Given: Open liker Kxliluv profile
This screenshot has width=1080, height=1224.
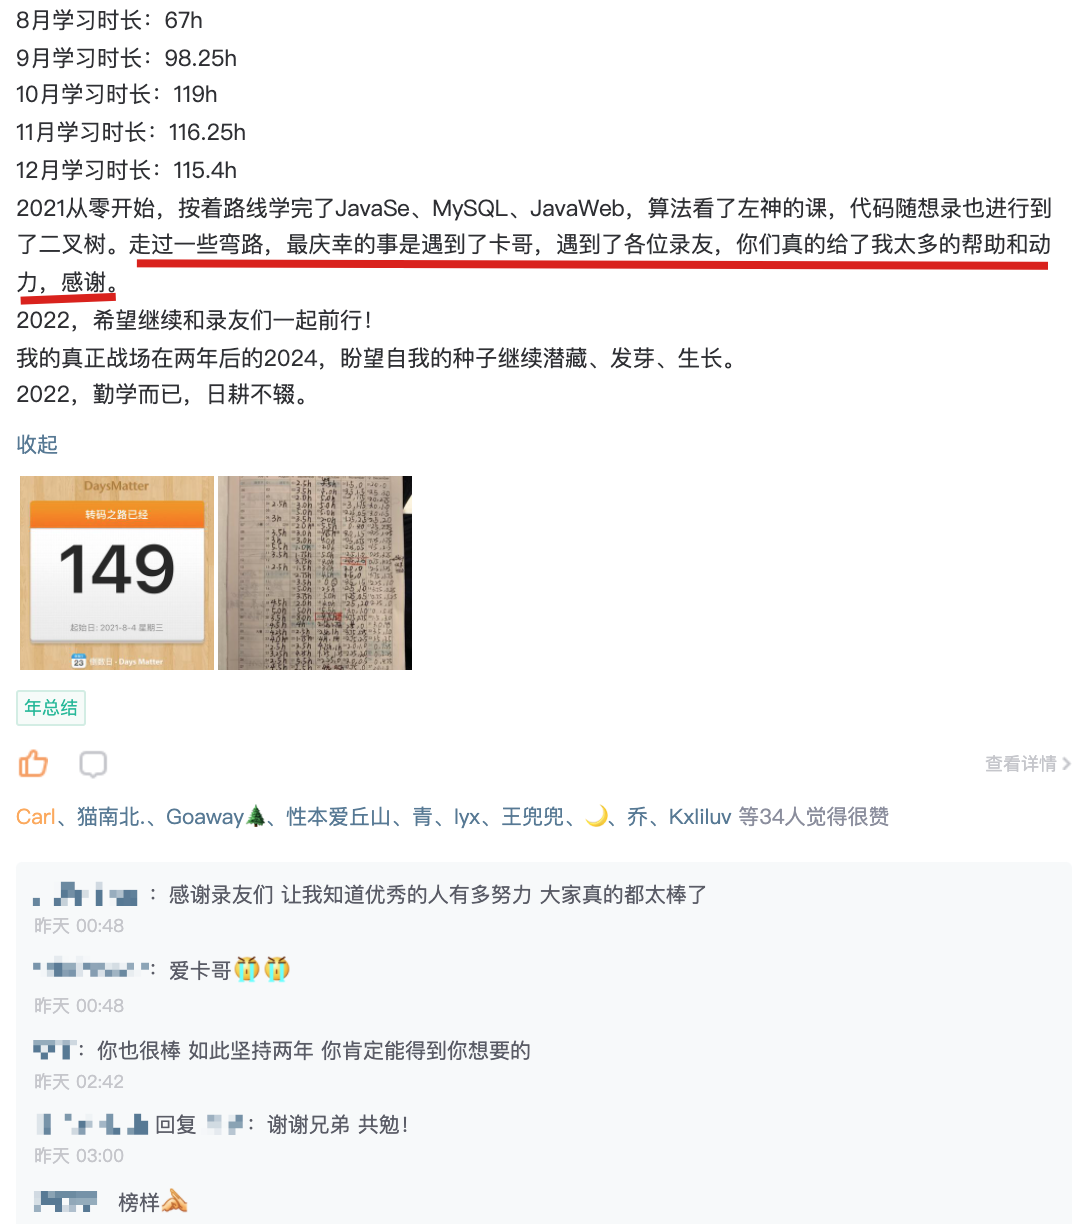Looking at the screenshot, I should pos(700,817).
